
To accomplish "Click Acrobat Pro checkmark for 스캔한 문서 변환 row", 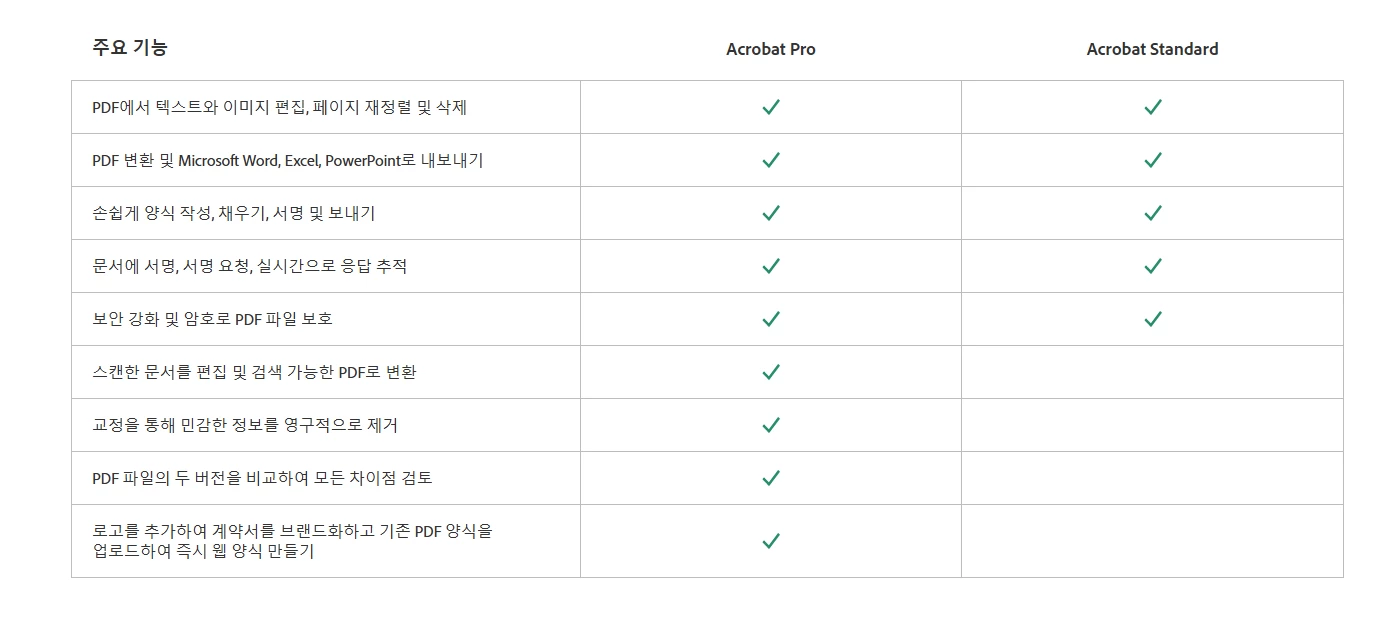I will tap(770, 372).
